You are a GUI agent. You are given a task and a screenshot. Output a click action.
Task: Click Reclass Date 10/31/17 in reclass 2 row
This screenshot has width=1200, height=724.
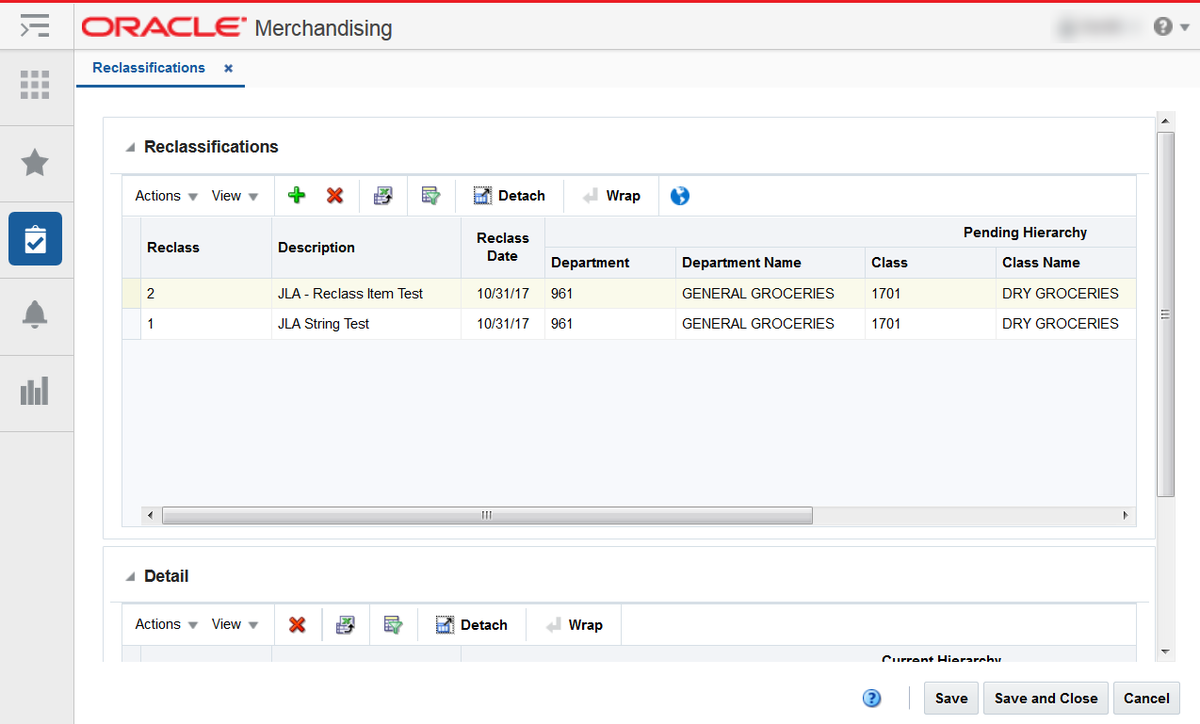[x=503, y=294]
